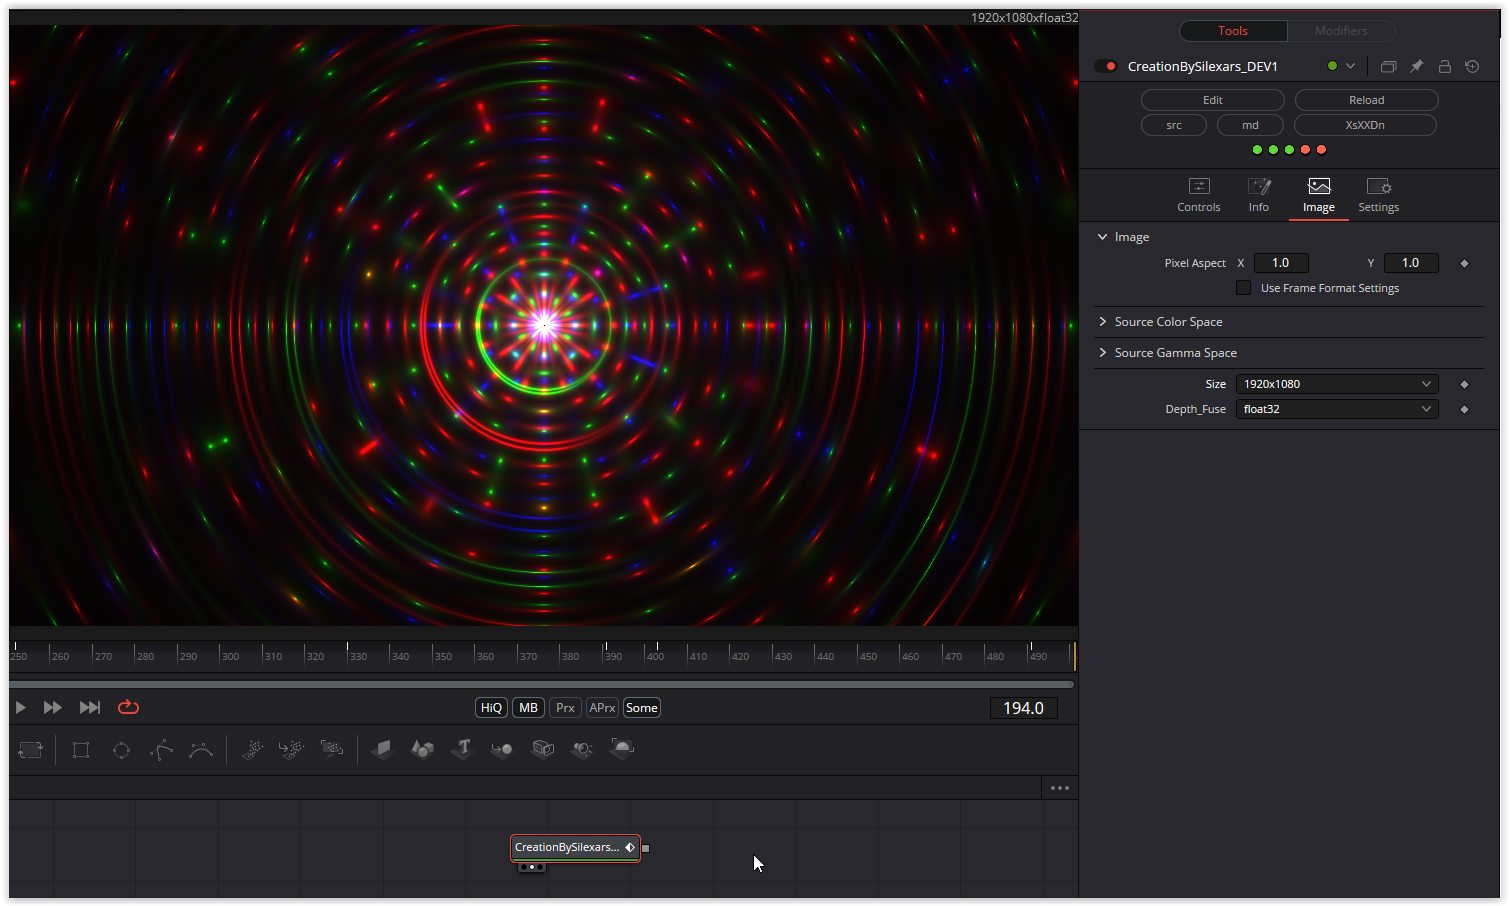Image resolution: width=1509 pixels, height=906 pixels.
Task: Add a Text 3D node
Action: [x=462, y=749]
